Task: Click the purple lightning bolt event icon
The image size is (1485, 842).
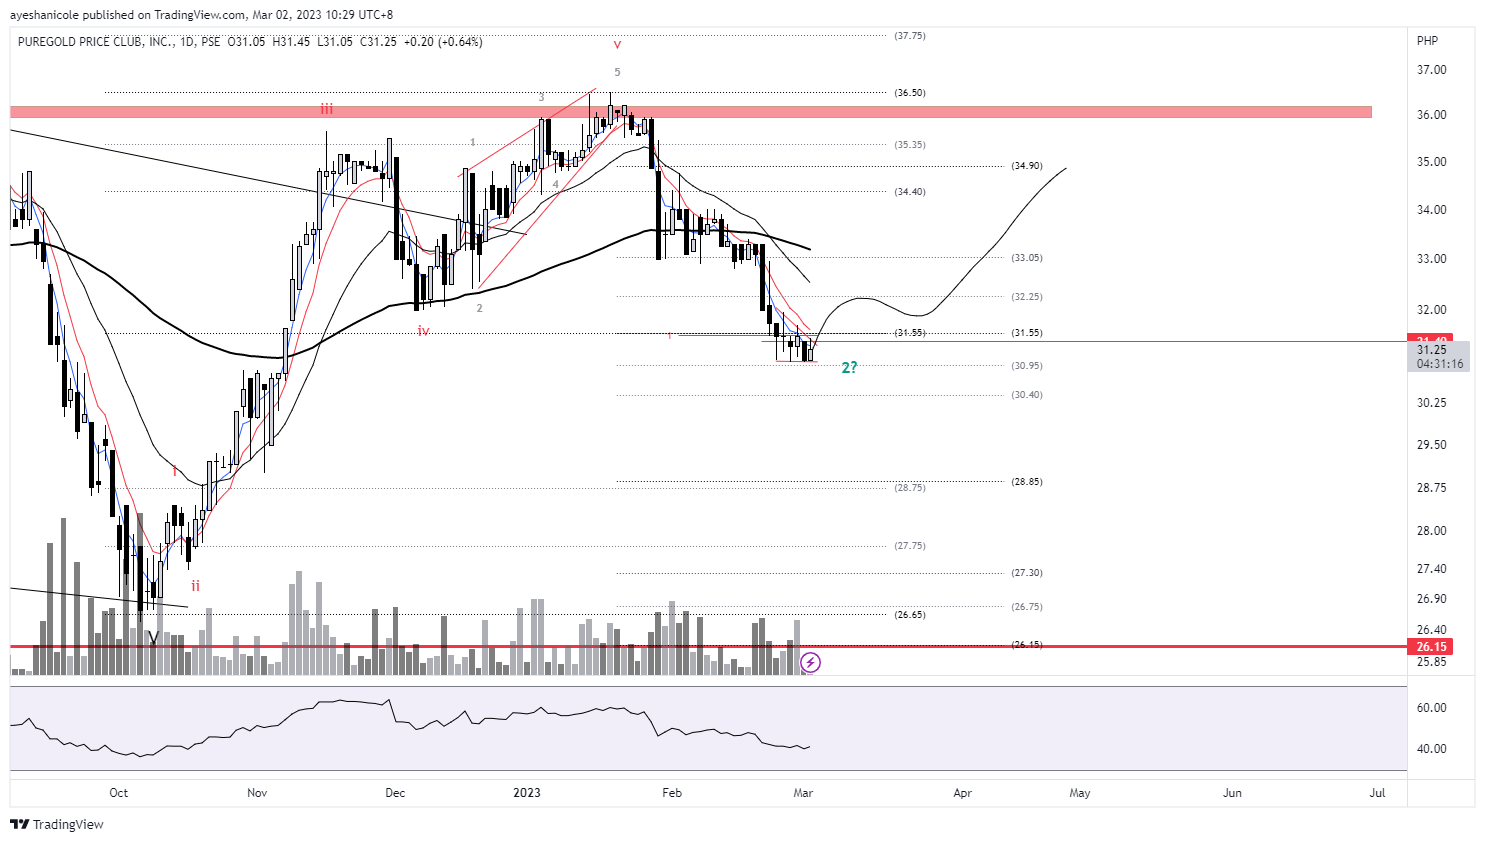Action: [x=811, y=662]
